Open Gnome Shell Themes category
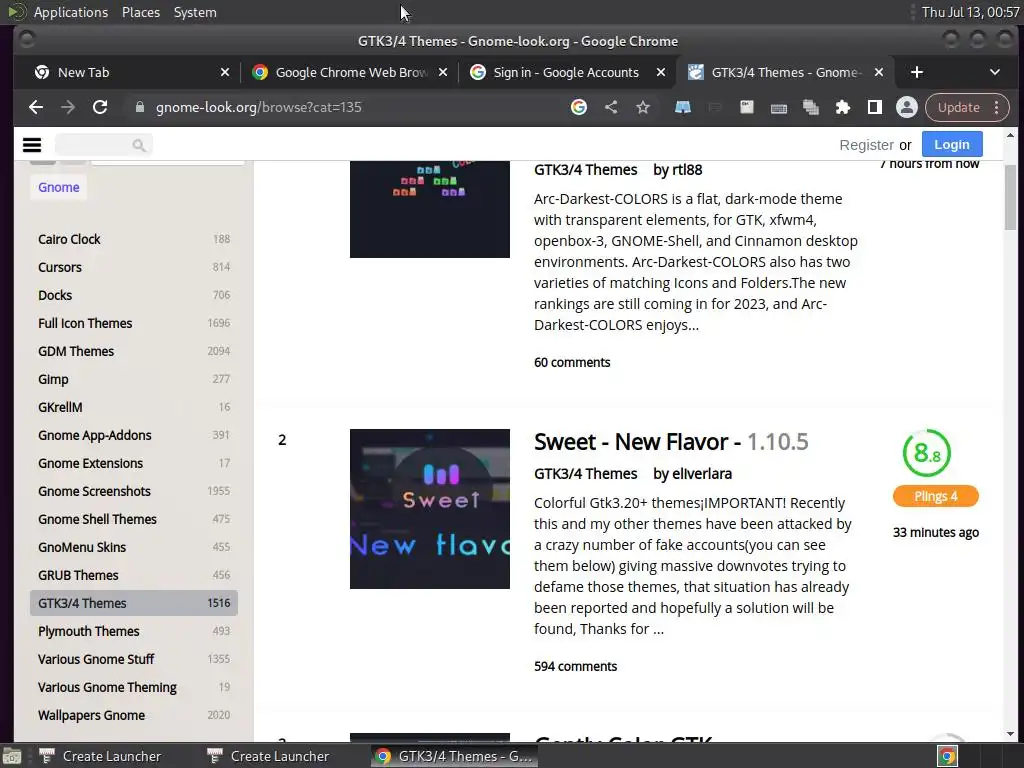Viewport: 1024px width, 768px height. click(134, 520)
